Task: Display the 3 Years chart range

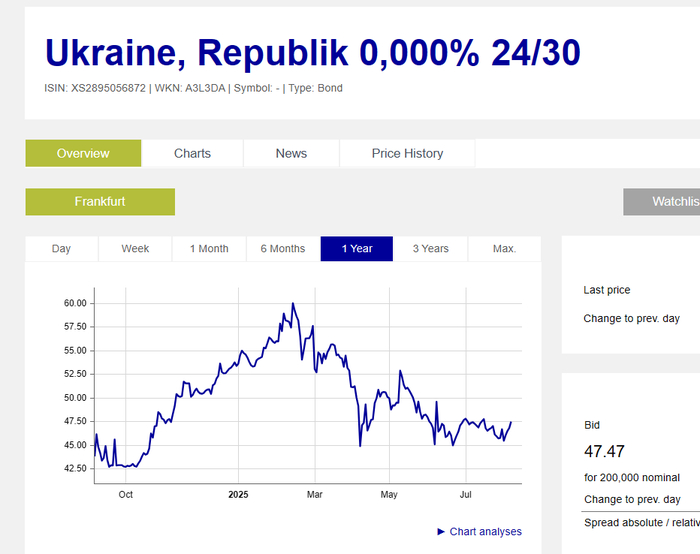Action: tap(430, 248)
